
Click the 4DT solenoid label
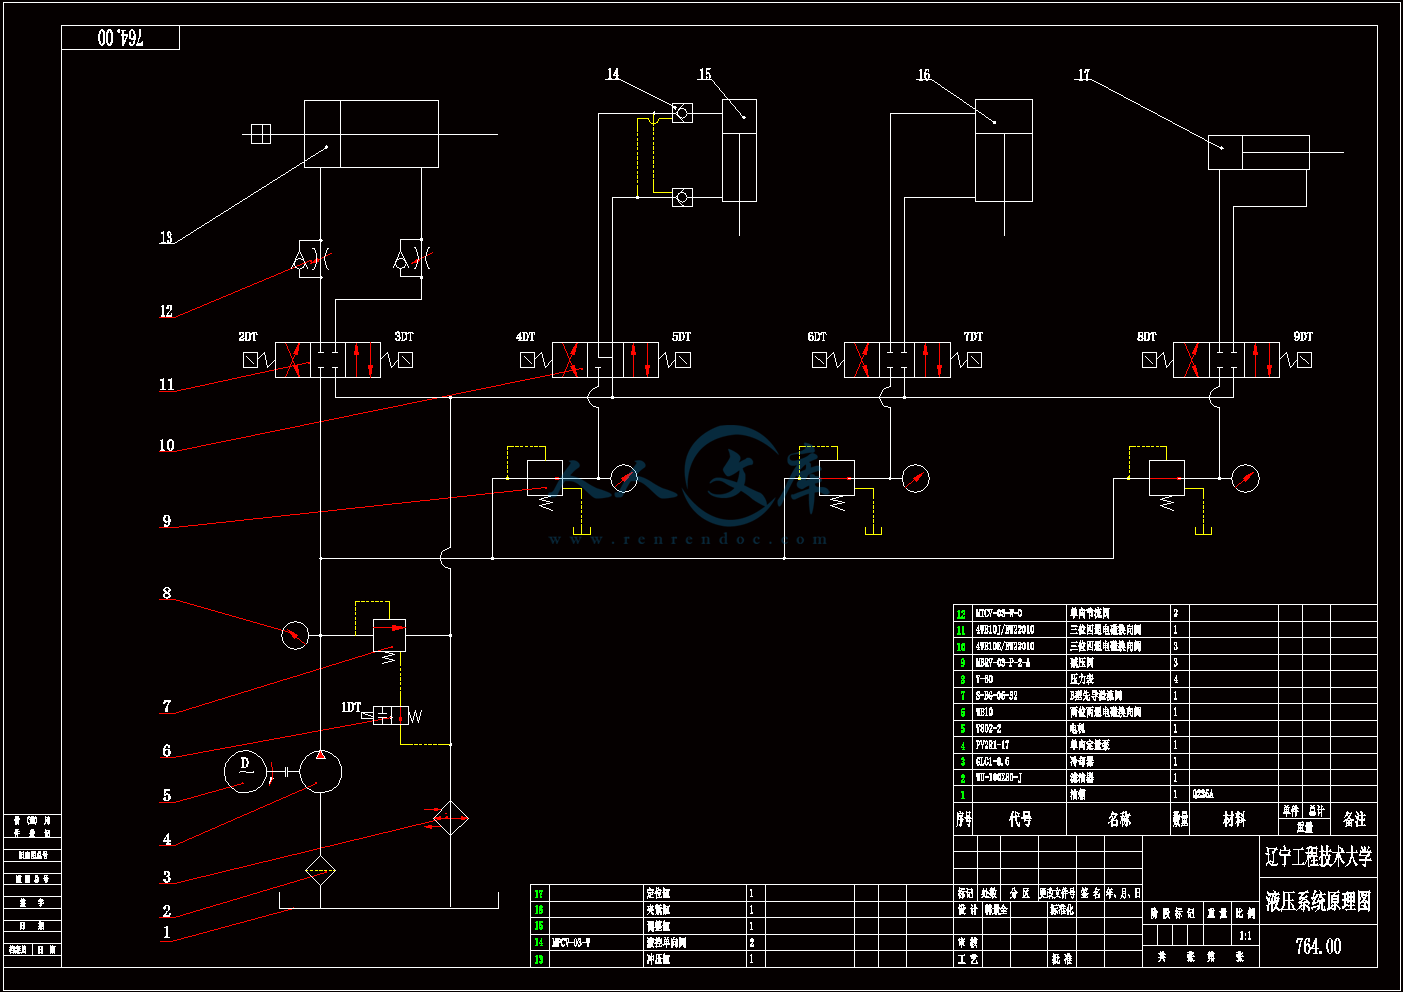pos(526,337)
